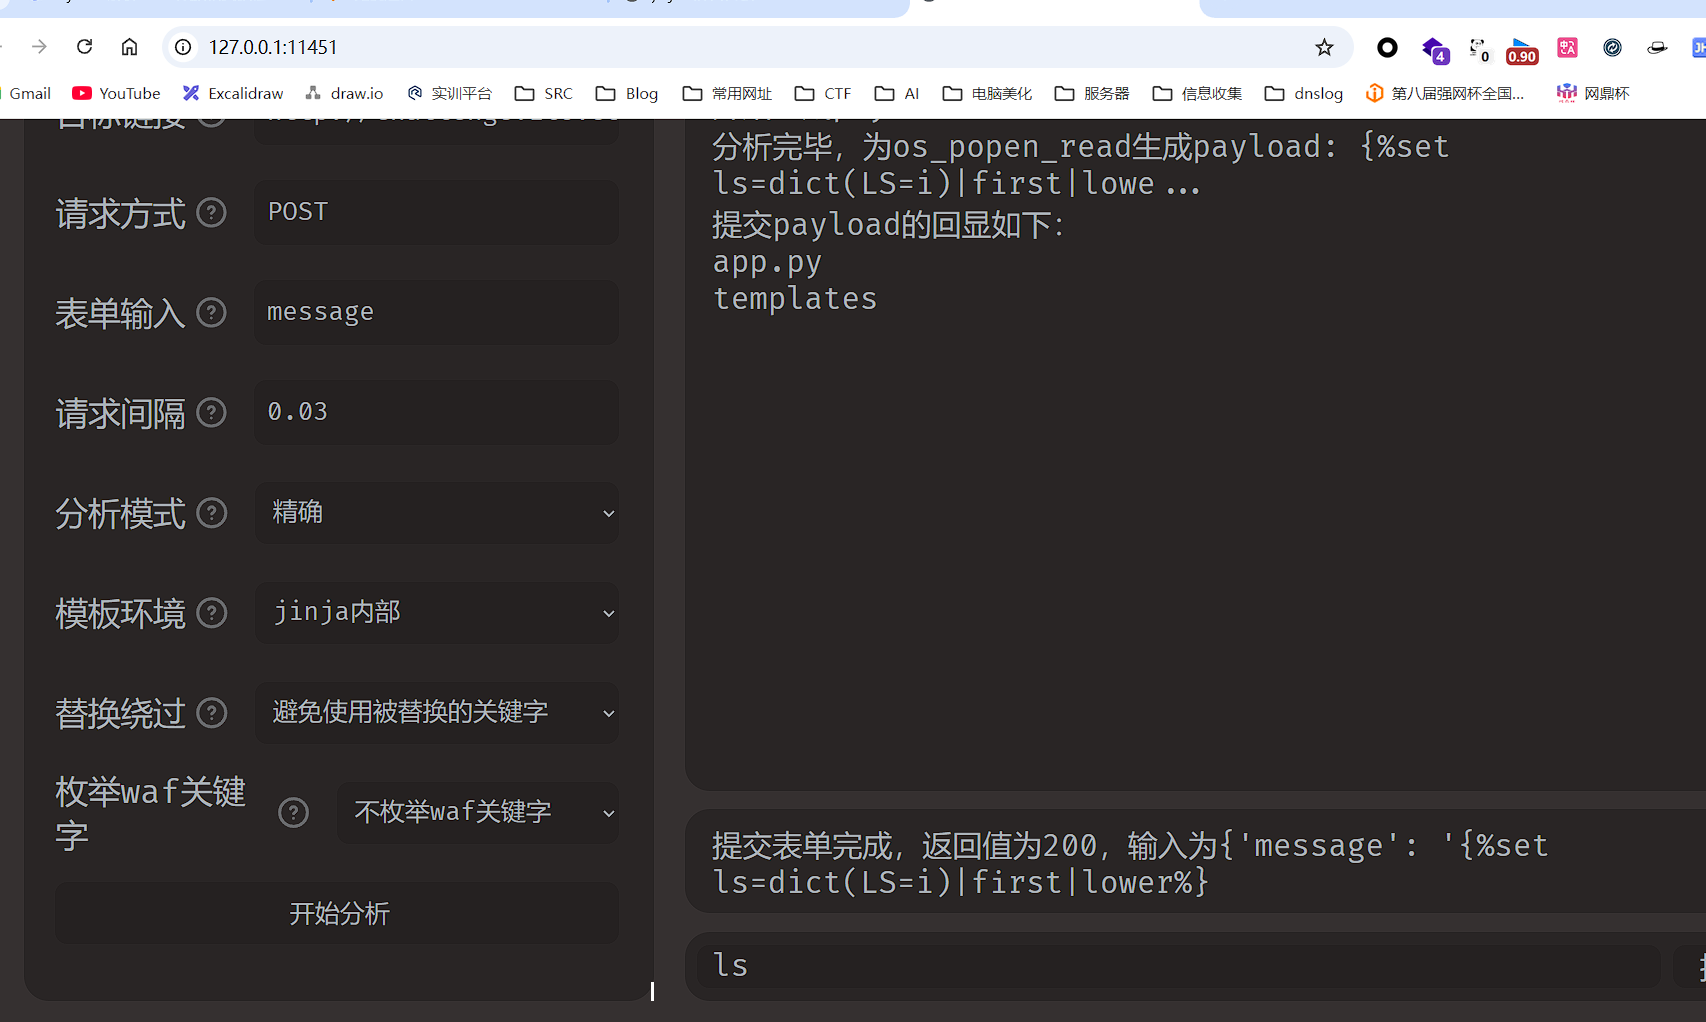Open the SRC bookmark folder

point(544,93)
